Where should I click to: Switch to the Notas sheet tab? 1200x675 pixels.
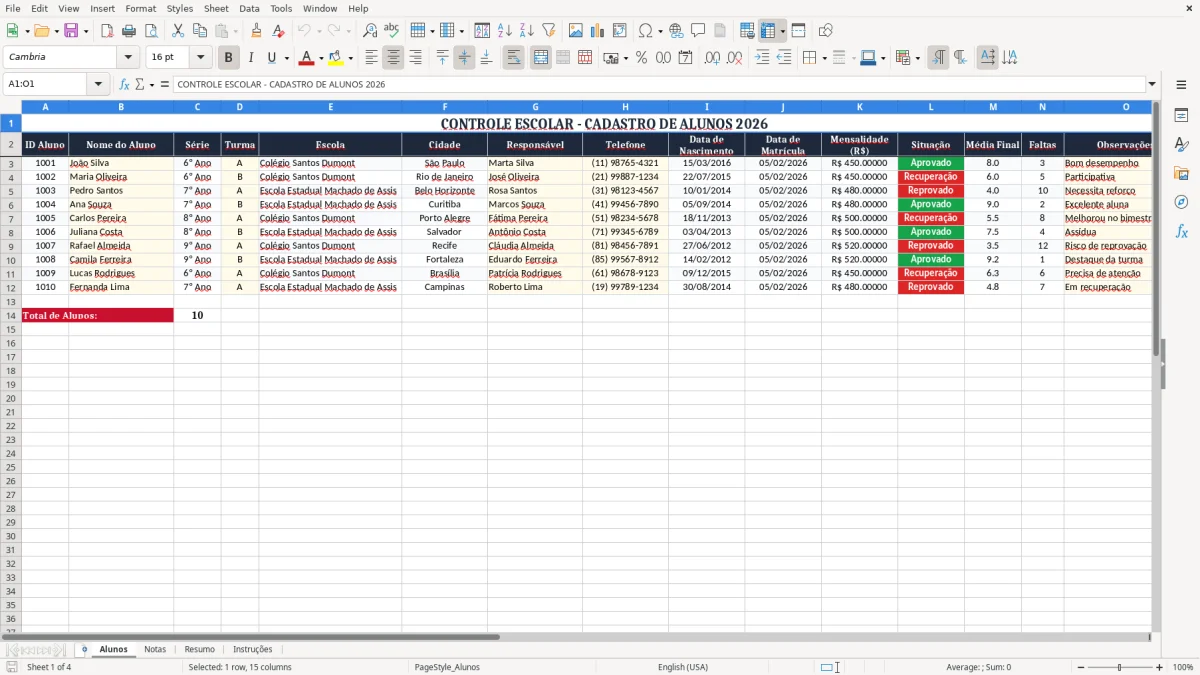pos(155,649)
